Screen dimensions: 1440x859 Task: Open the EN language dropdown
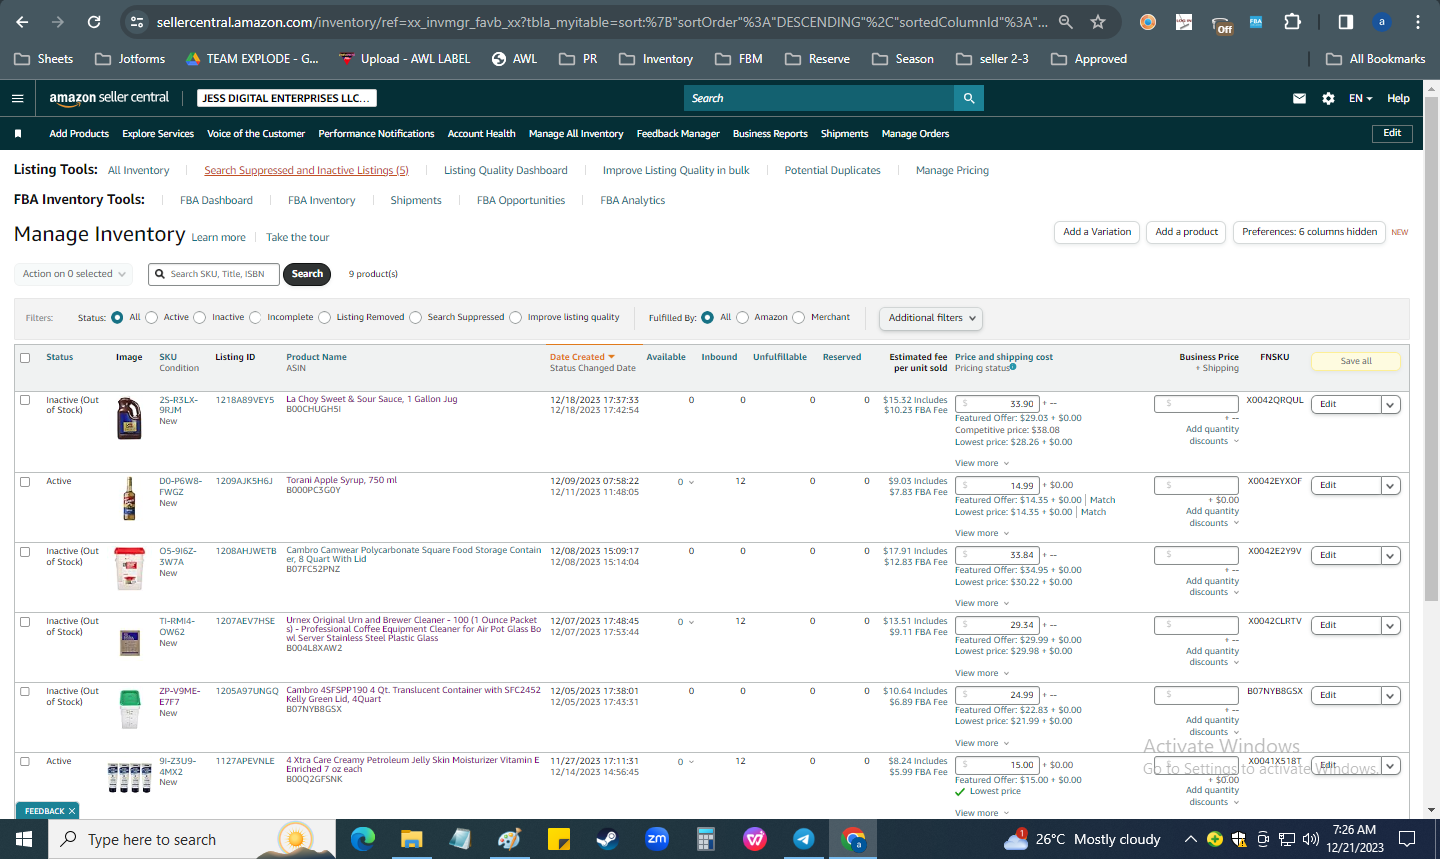tap(1360, 98)
